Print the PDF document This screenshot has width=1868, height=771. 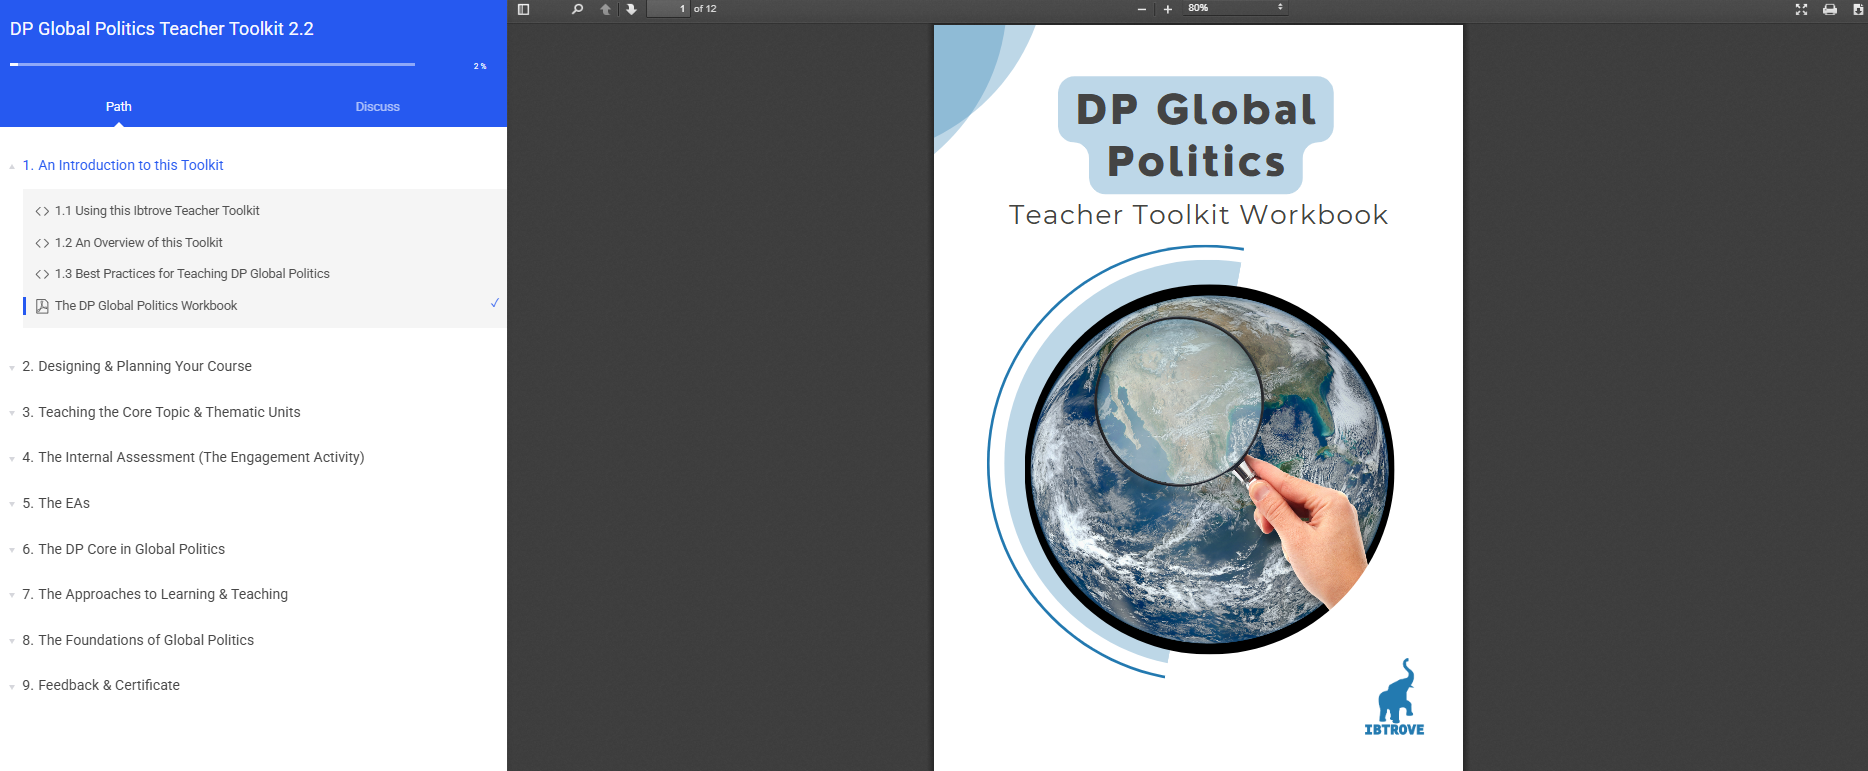pyautogui.click(x=1829, y=9)
